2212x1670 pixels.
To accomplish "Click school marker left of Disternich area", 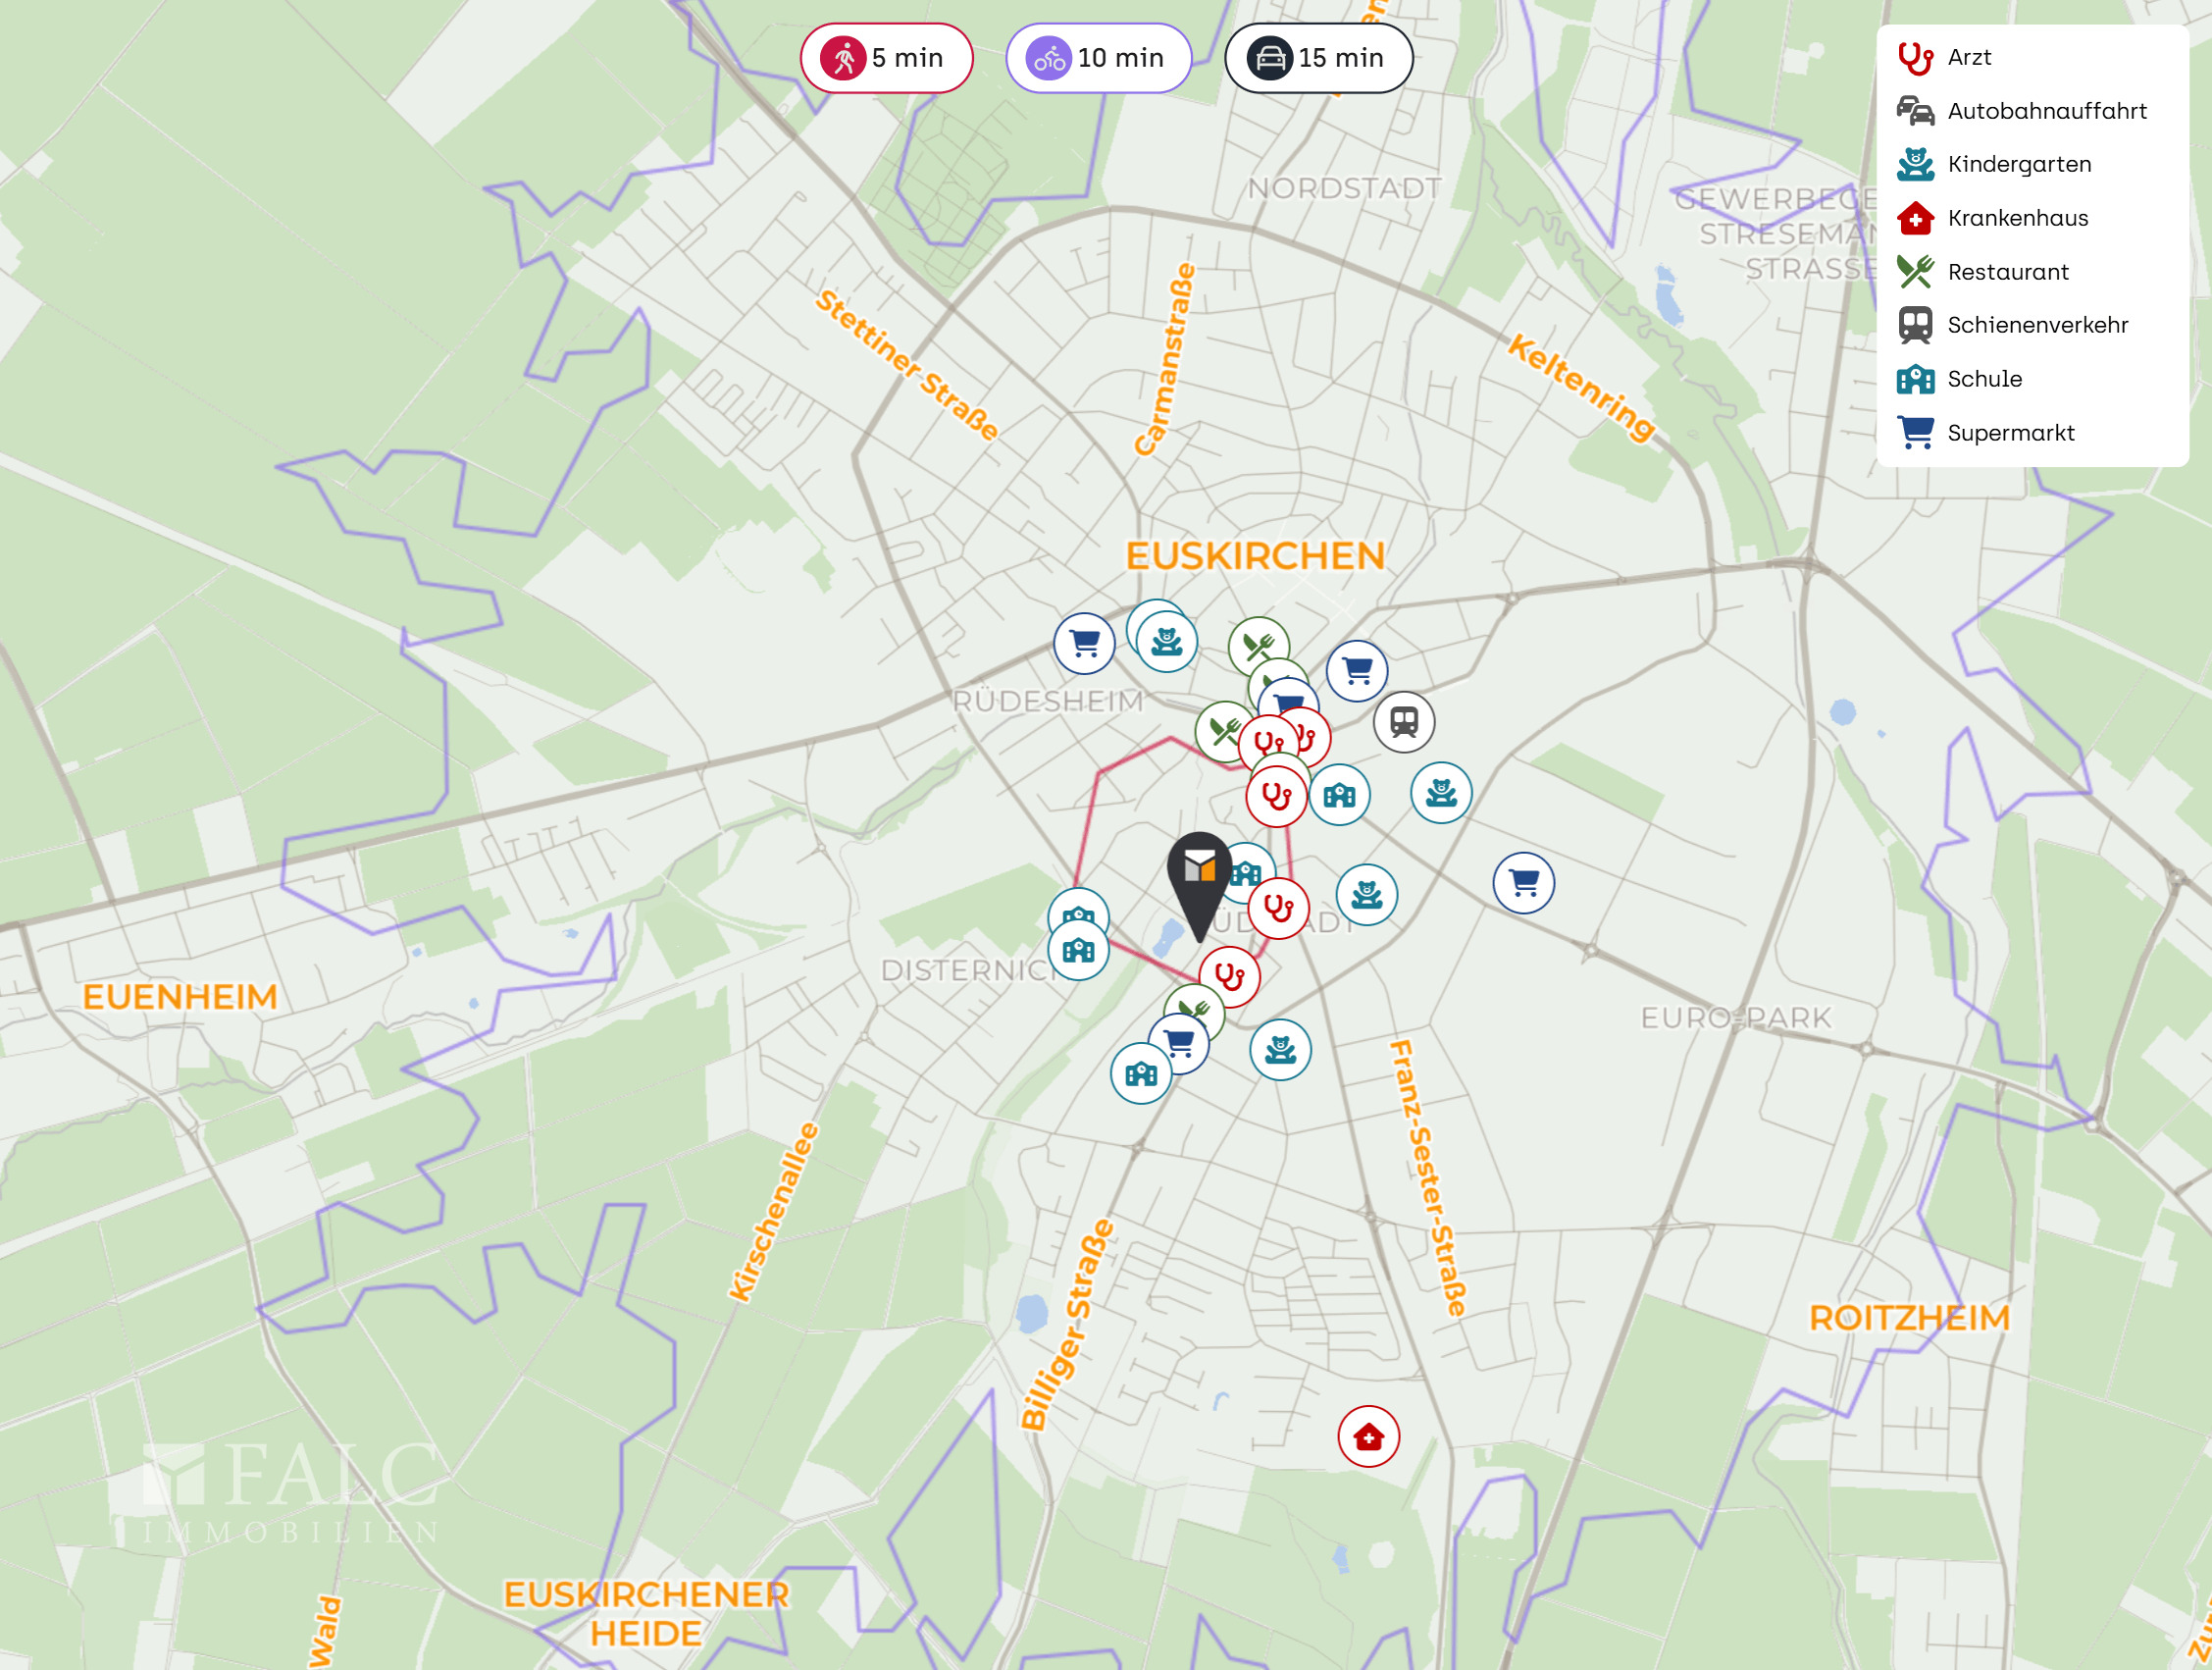I will coord(1078,950).
